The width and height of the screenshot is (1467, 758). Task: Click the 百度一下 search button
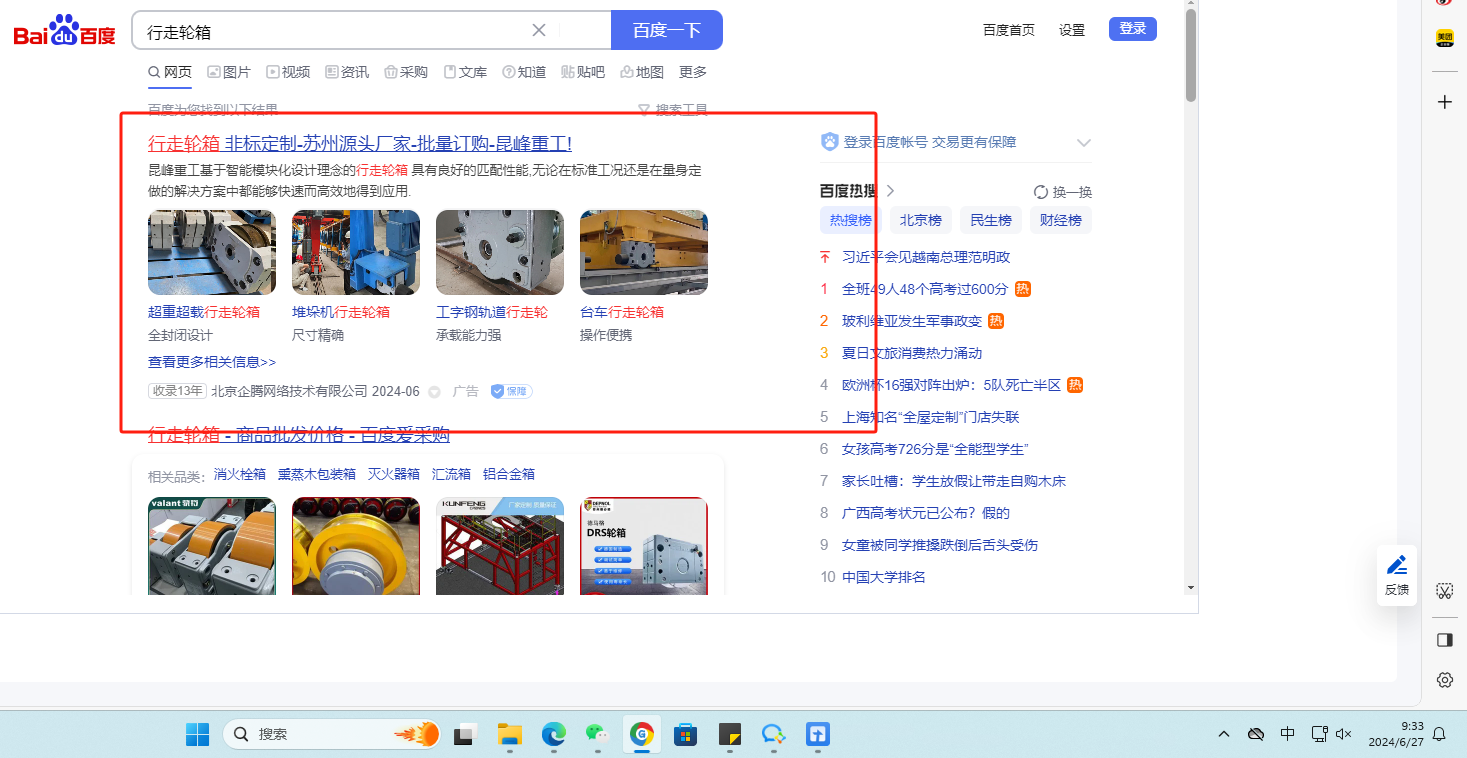tap(667, 30)
